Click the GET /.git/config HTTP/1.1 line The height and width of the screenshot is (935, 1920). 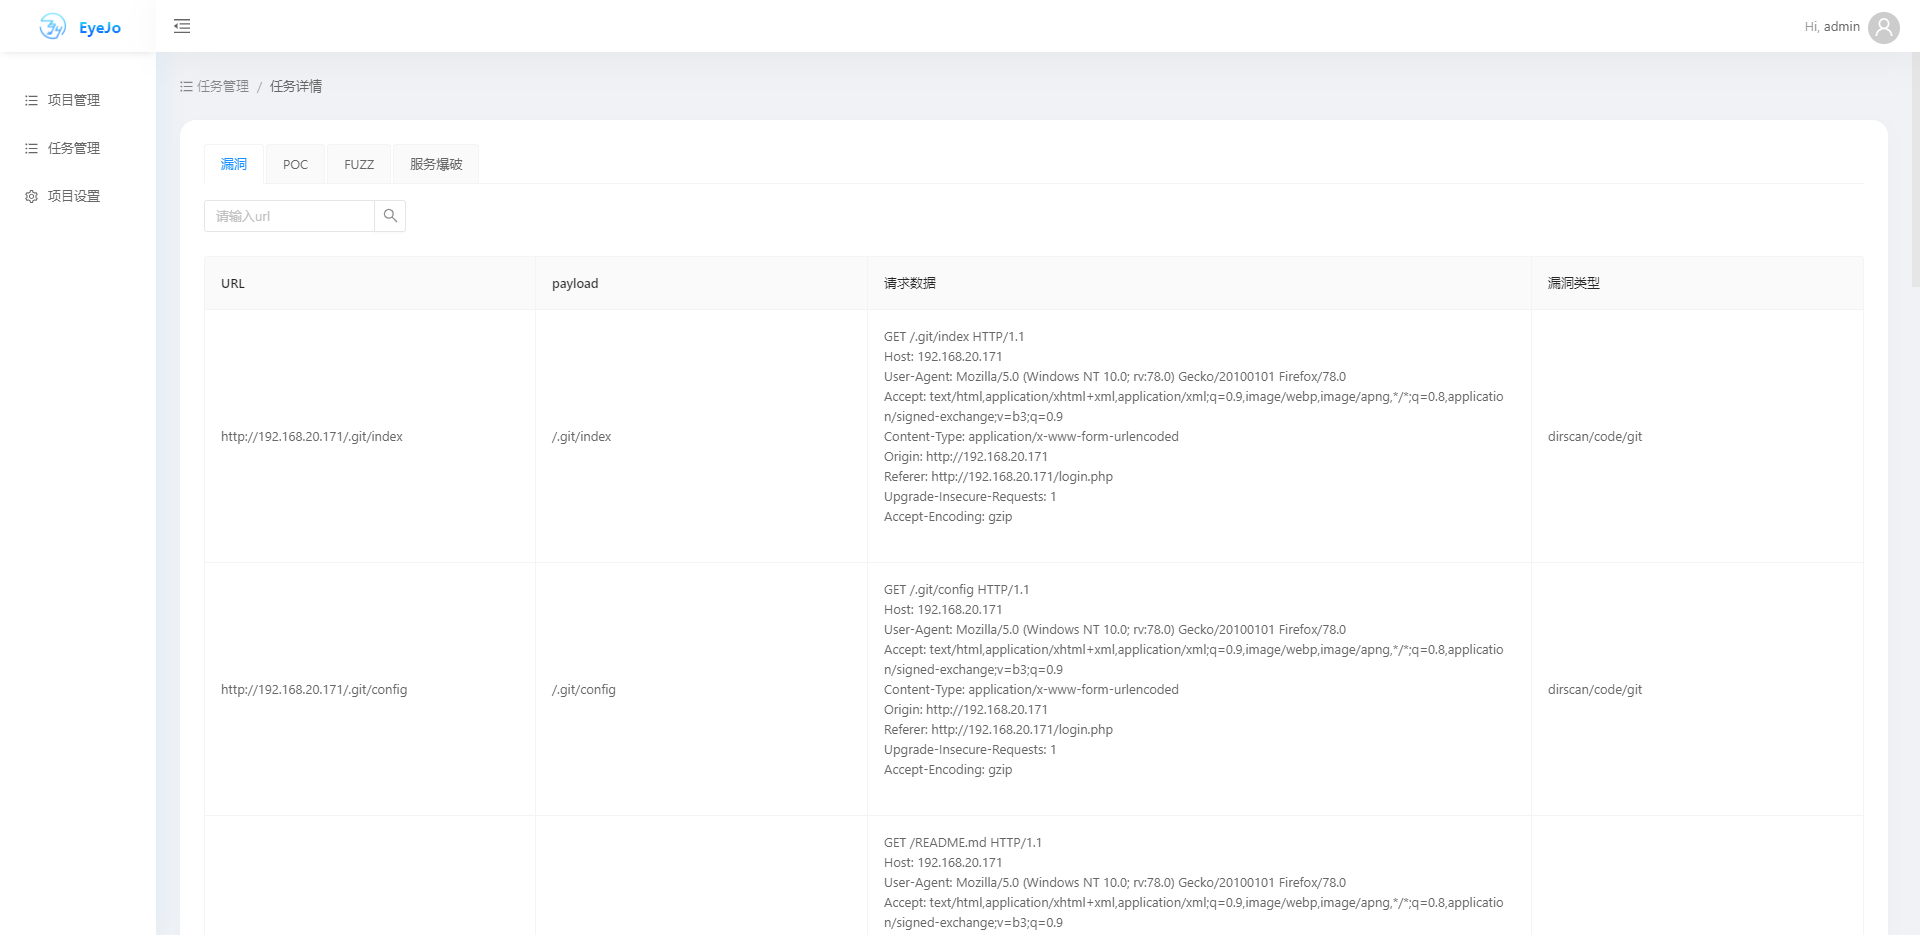957,590
